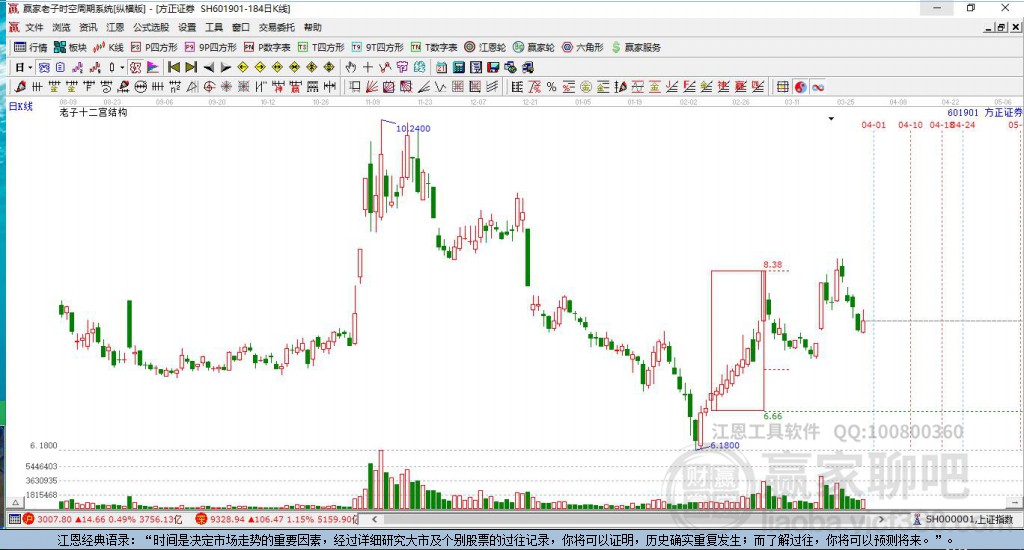Open the 资讯 menu

(x=88, y=27)
